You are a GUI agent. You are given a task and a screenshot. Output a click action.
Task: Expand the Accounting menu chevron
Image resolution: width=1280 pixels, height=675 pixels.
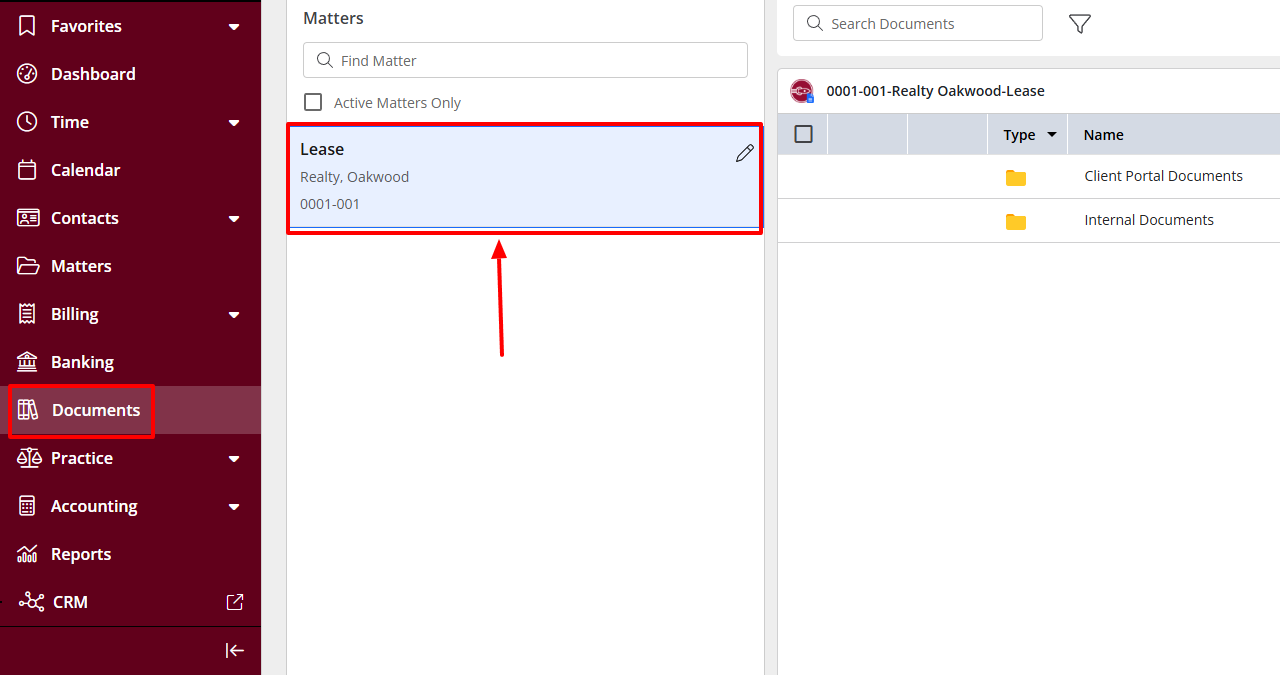[233, 506]
